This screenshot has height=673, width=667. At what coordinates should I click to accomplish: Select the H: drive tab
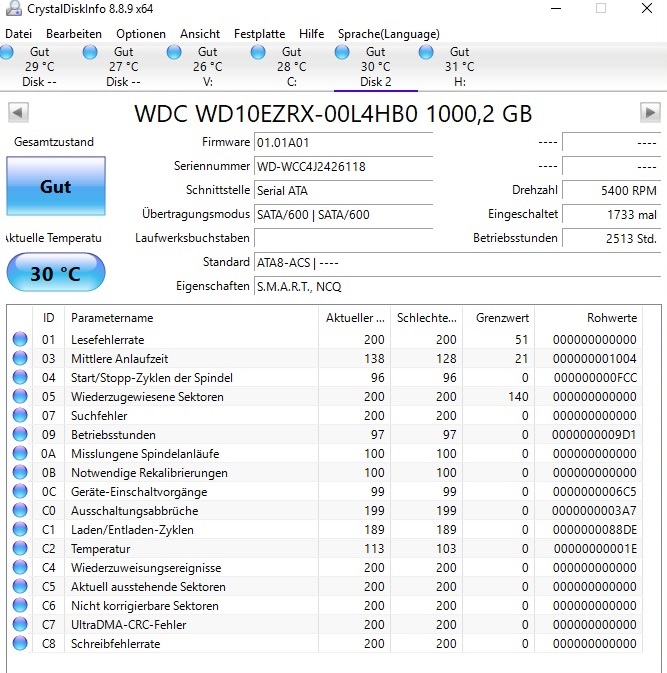(x=459, y=67)
